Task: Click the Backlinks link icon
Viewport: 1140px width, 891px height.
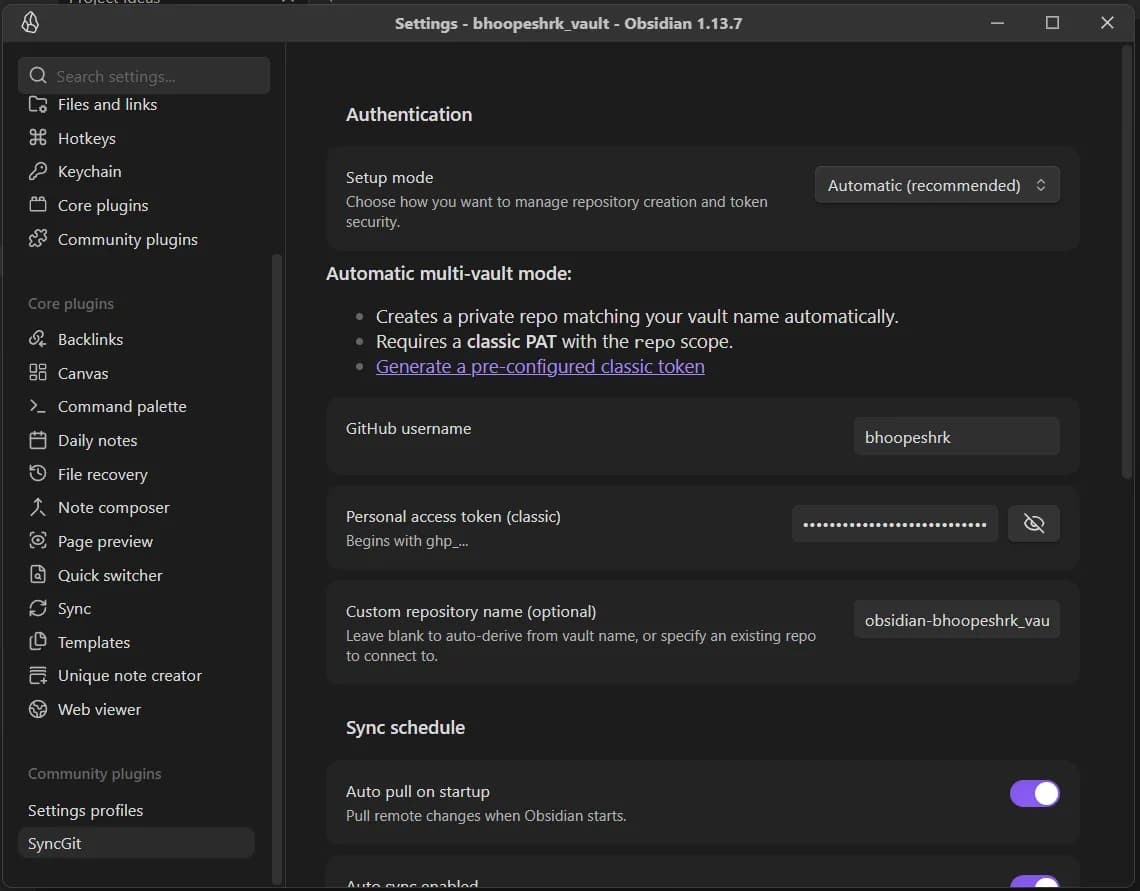Action: (x=38, y=339)
